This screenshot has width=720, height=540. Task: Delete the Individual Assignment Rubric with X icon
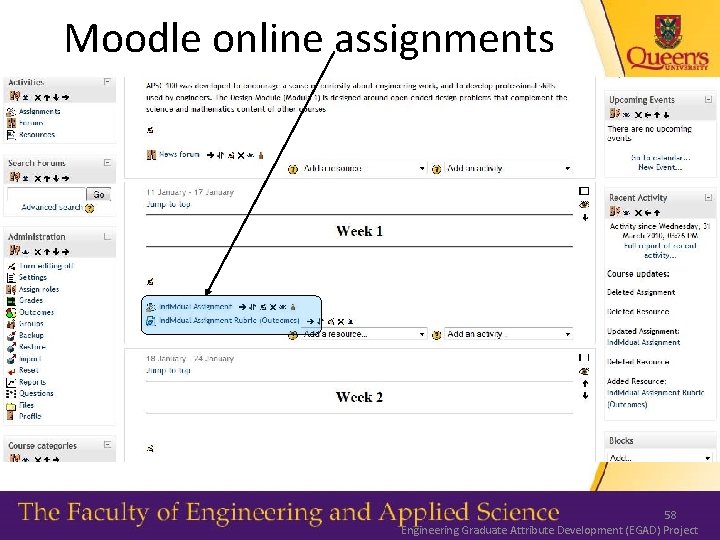(341, 321)
